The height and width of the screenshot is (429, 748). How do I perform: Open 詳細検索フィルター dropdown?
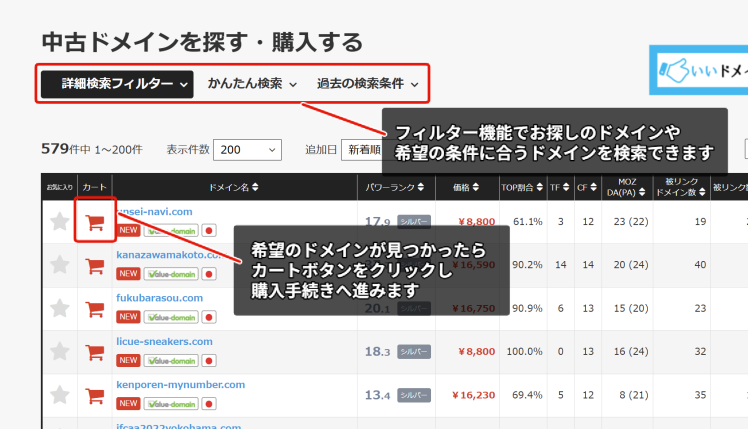click(117, 84)
